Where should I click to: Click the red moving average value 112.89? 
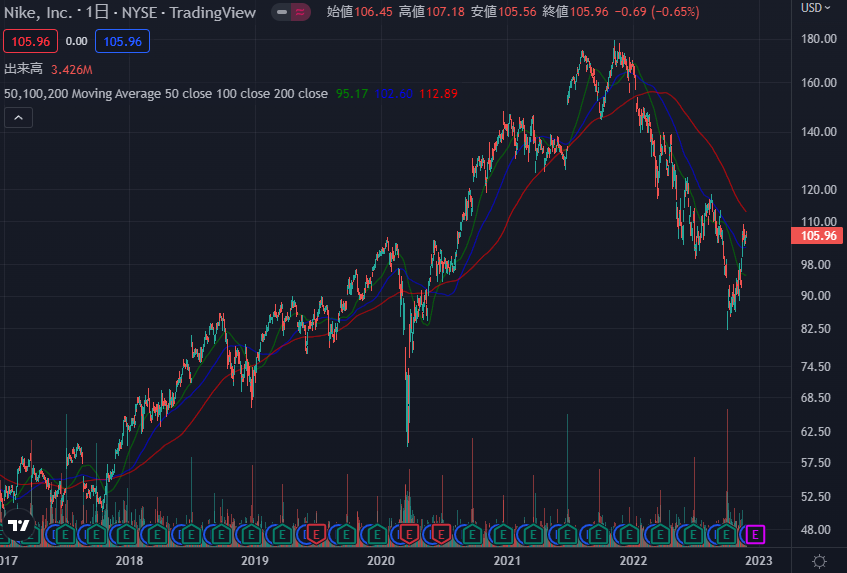(x=438, y=94)
